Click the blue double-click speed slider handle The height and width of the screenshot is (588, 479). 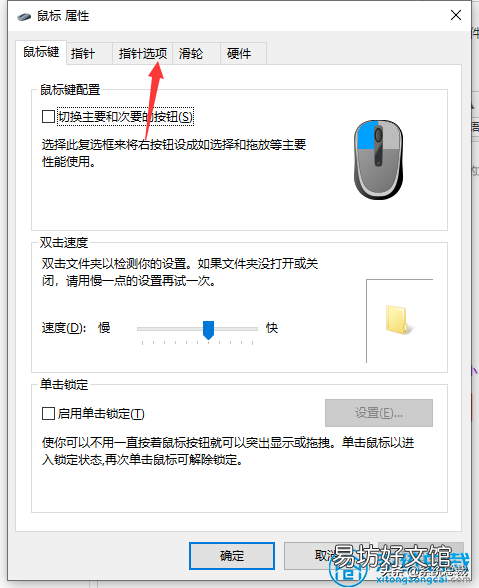pos(208,330)
